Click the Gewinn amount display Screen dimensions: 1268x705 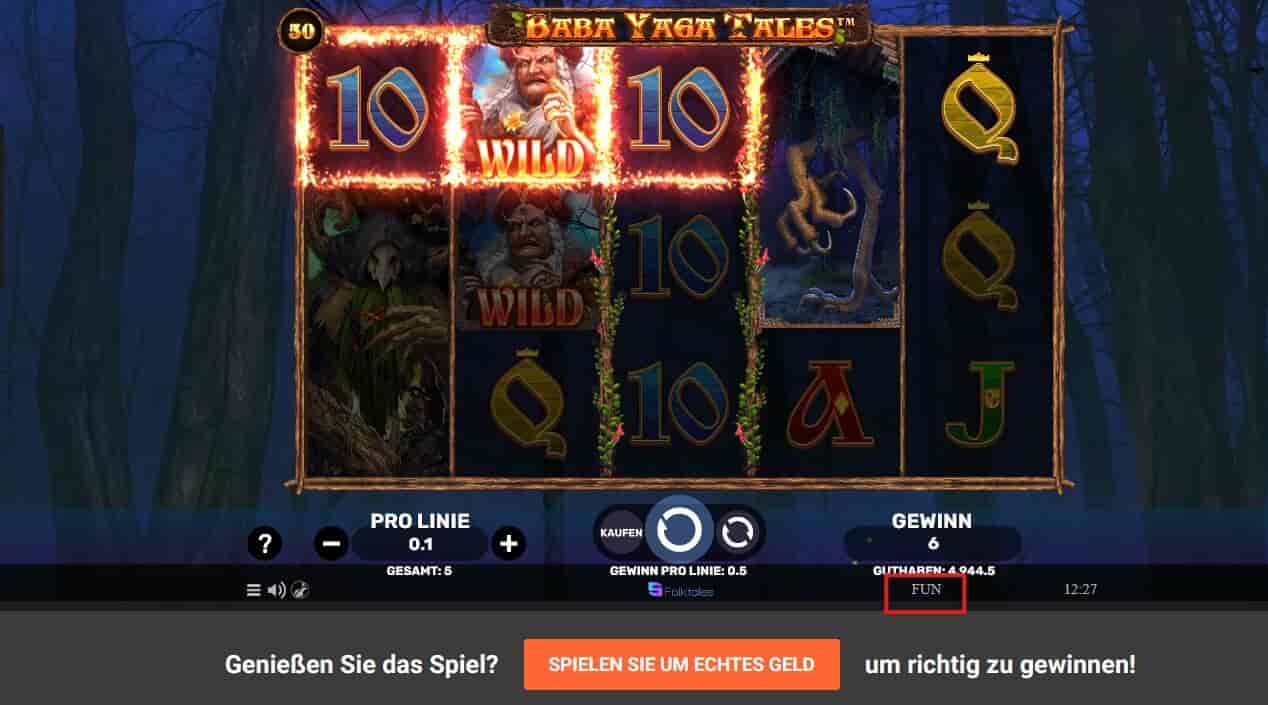[932, 544]
